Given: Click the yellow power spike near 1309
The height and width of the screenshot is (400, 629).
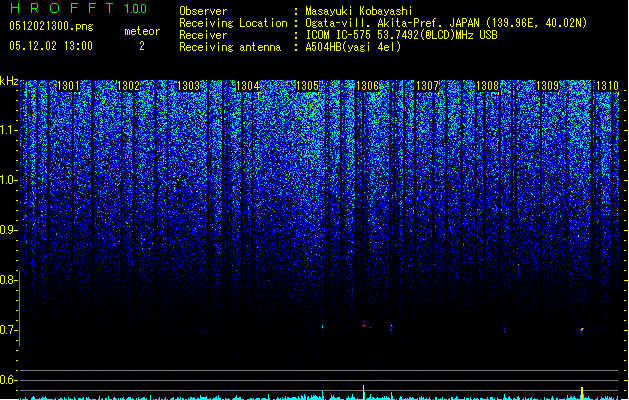Looking at the screenshot, I should (x=582, y=393).
